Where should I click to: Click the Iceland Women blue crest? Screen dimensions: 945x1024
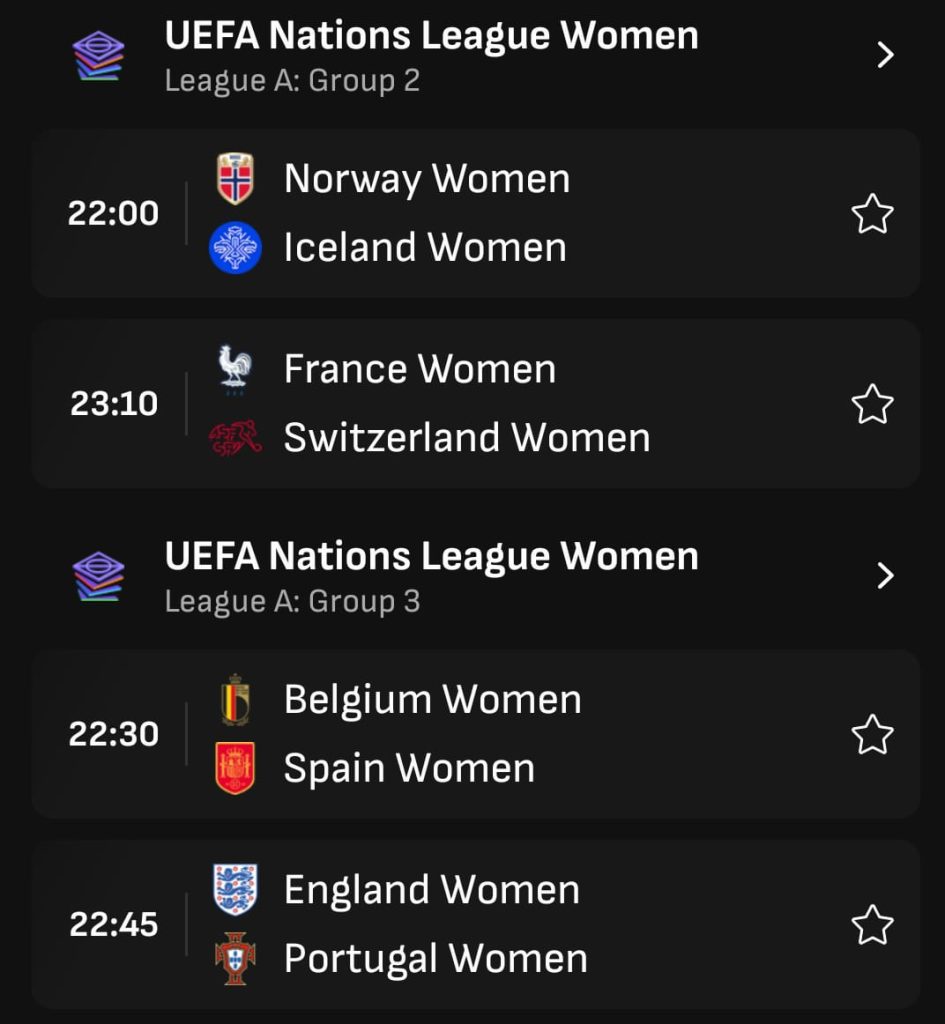tap(235, 248)
